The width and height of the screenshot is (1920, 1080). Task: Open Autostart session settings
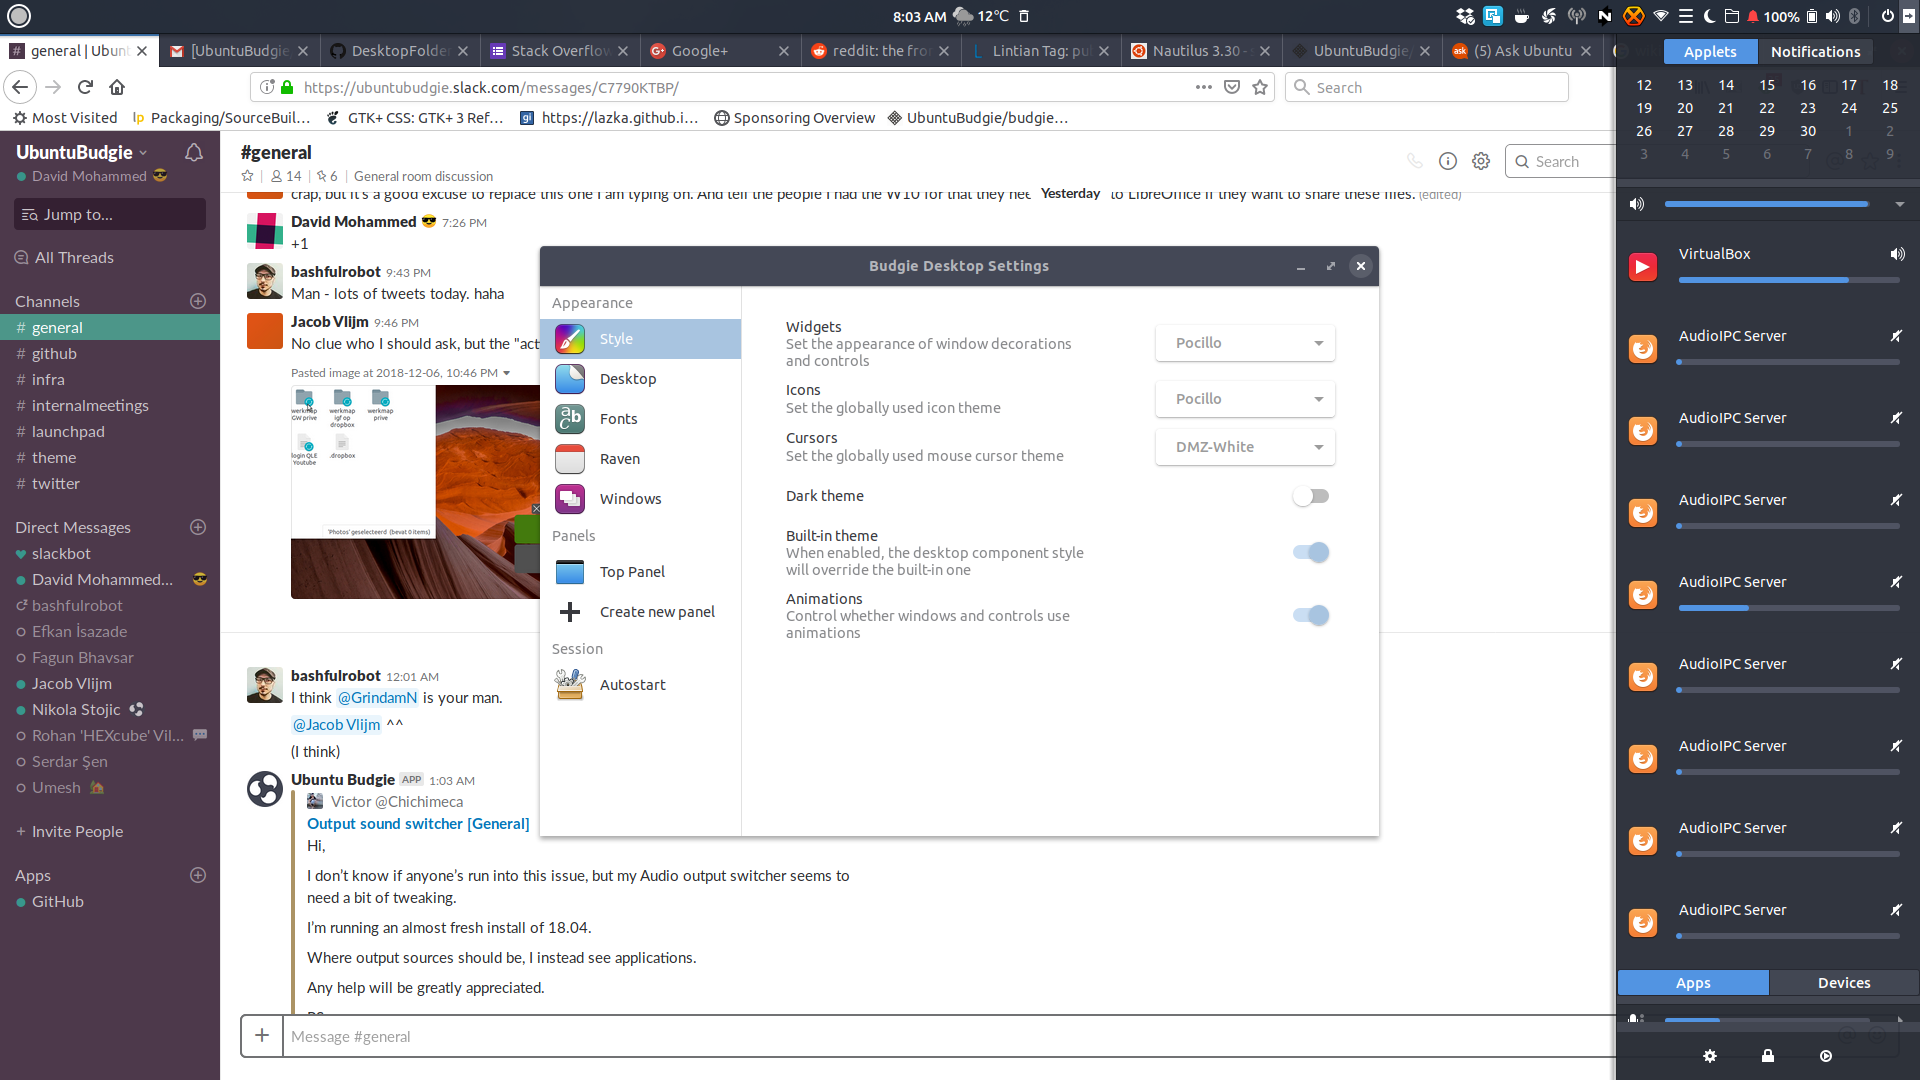(641, 685)
